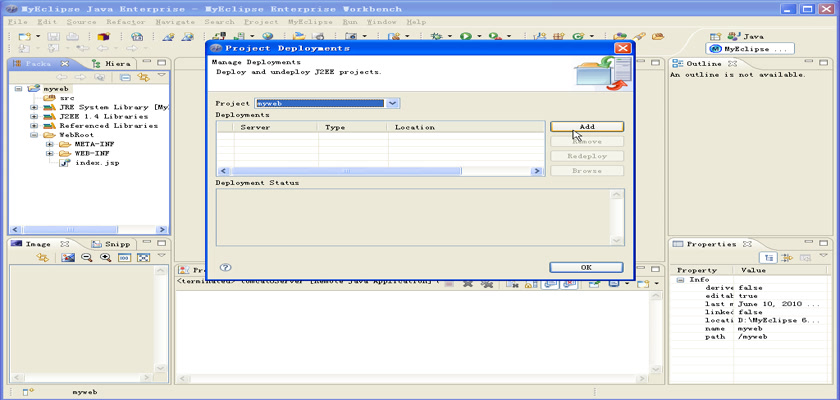
Task: Select the Image preview tab
Action: pyautogui.click(x=40, y=244)
